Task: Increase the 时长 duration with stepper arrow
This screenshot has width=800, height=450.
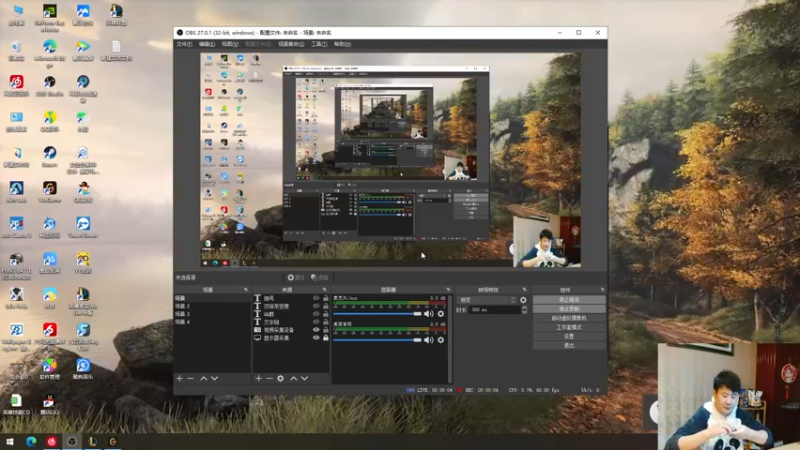Action: (x=524, y=308)
